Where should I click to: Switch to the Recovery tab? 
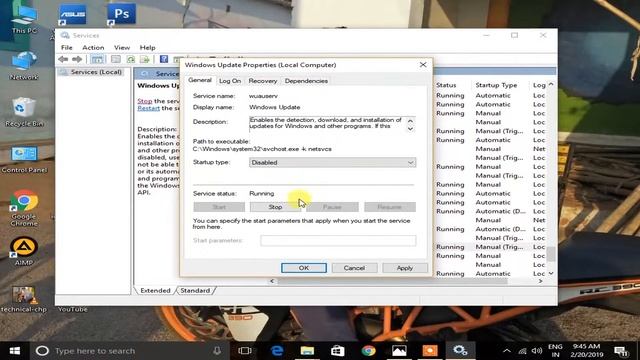[x=262, y=81]
